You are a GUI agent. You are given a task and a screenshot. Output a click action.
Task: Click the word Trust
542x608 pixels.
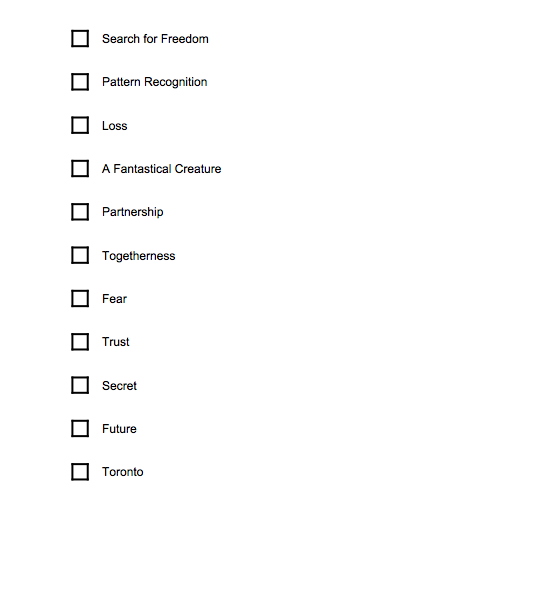pos(116,342)
